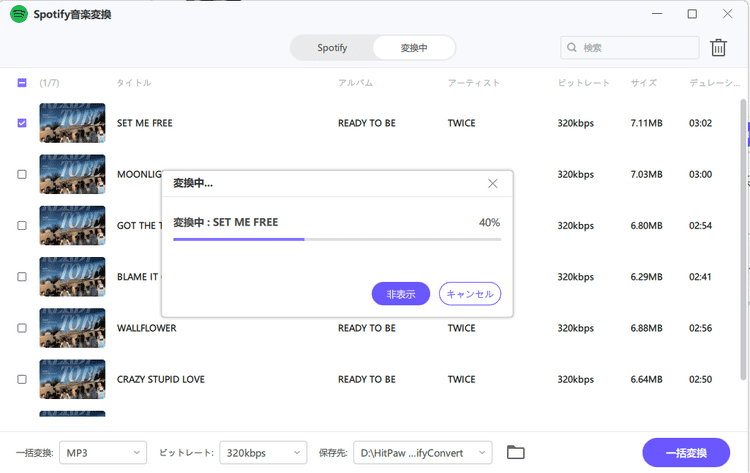Click the (1/7) selection count
750x473 pixels.
pyautogui.click(x=49, y=83)
